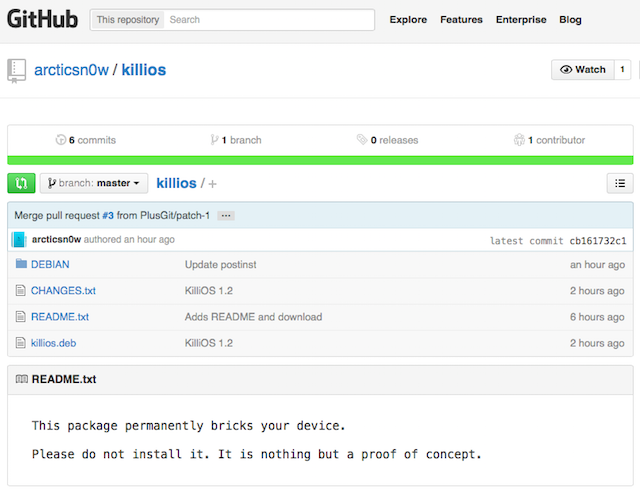The image size is (640, 491).
Task: Open the 6 commits tab
Action: tap(86, 140)
